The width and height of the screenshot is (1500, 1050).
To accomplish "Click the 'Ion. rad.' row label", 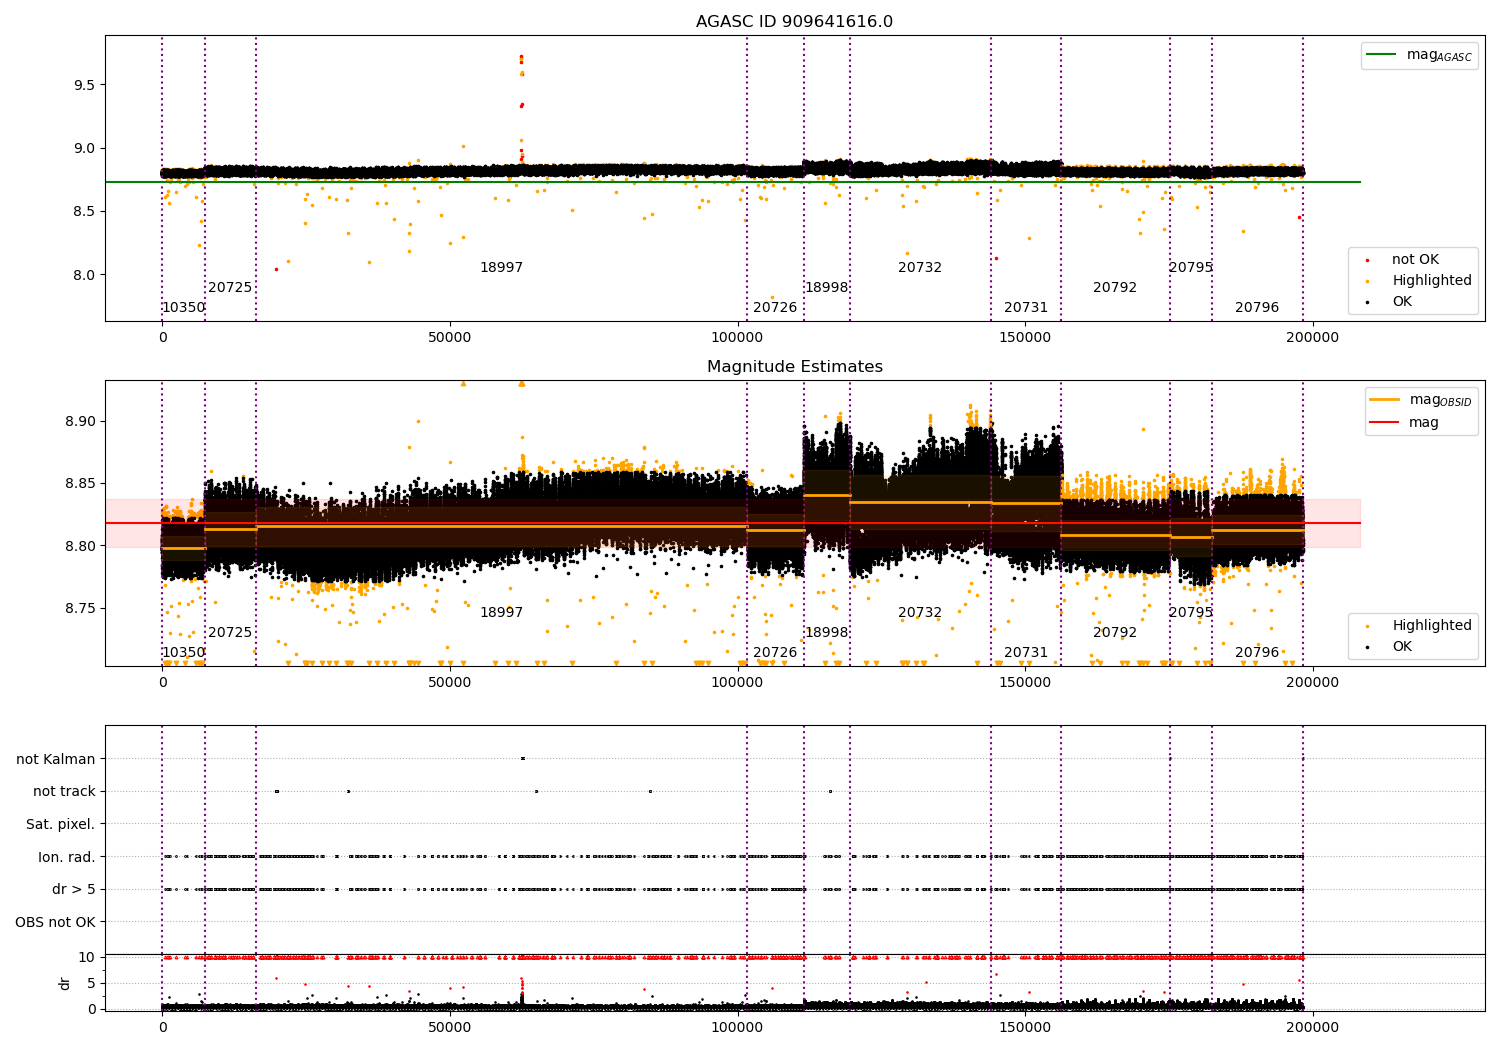I will click(67, 858).
